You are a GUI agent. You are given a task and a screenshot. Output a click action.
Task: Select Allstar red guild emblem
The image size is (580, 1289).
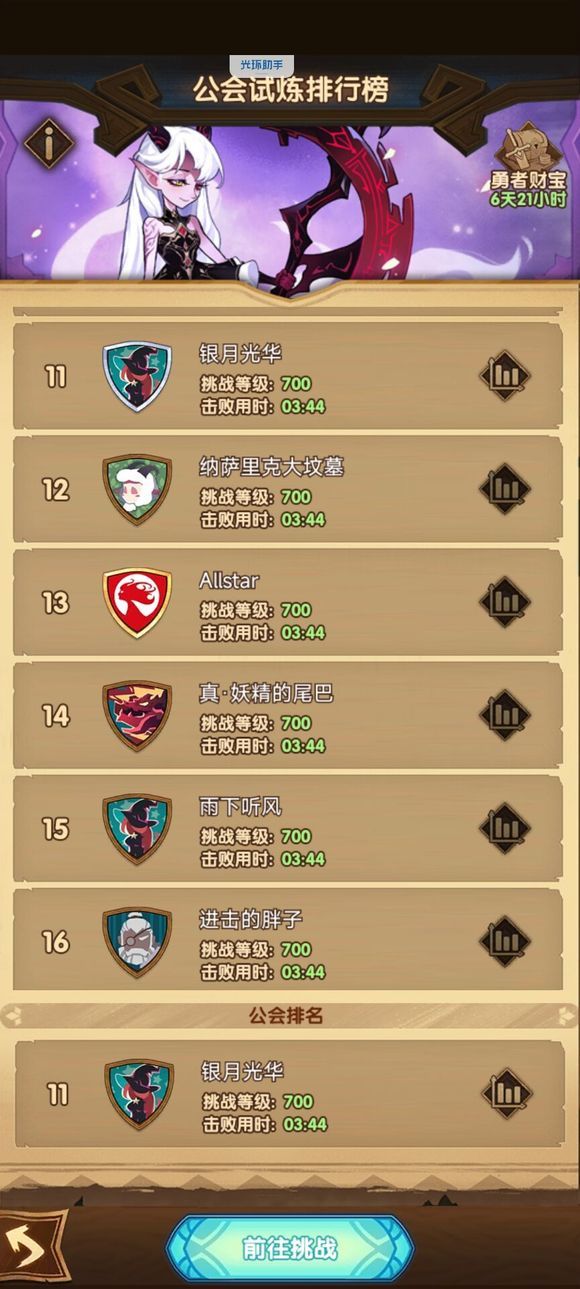(138, 602)
